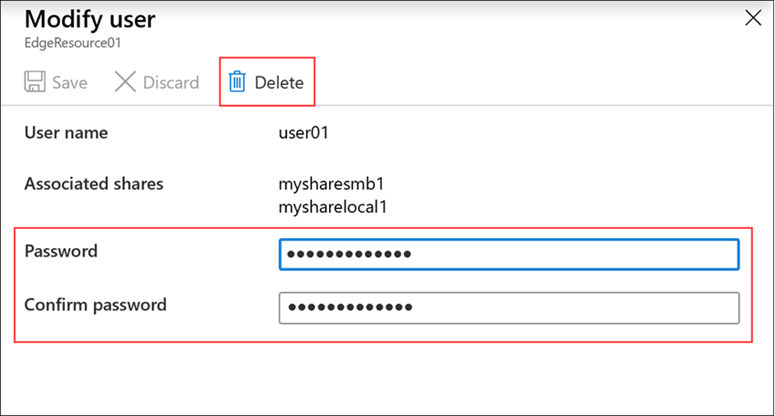The height and width of the screenshot is (416, 775).
Task: Click the Modify user heading
Action: (x=90, y=20)
